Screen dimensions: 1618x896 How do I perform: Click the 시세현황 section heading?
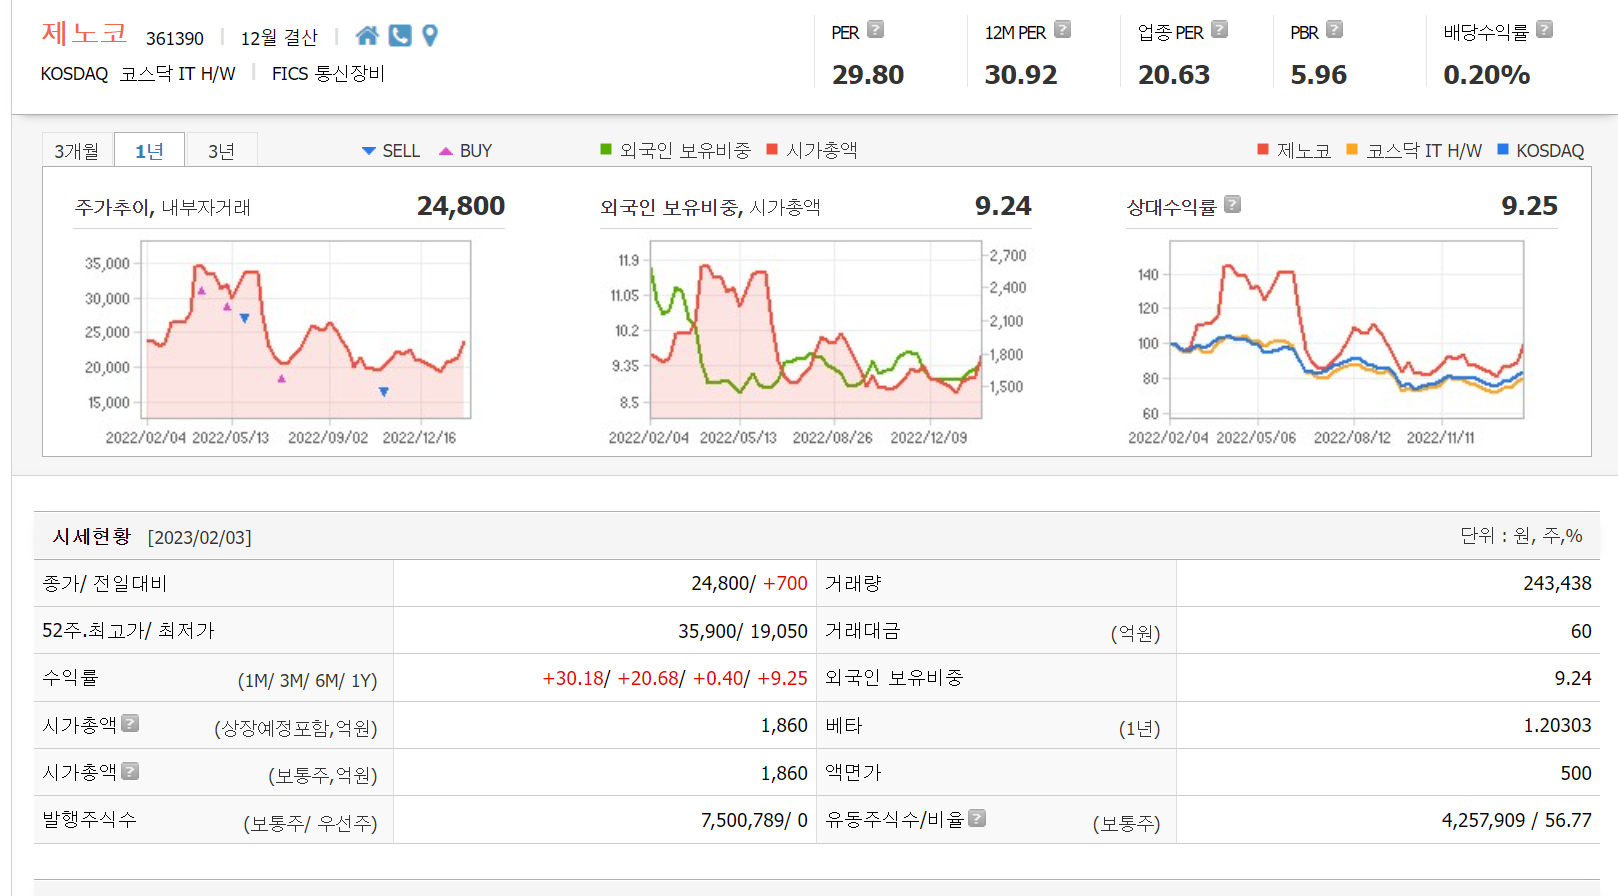pos(92,537)
